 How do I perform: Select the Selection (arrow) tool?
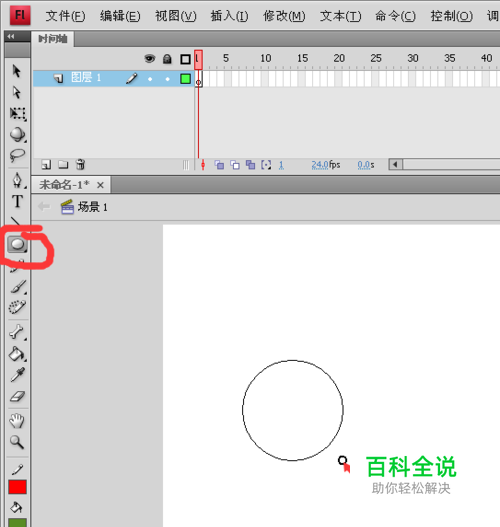(16, 71)
